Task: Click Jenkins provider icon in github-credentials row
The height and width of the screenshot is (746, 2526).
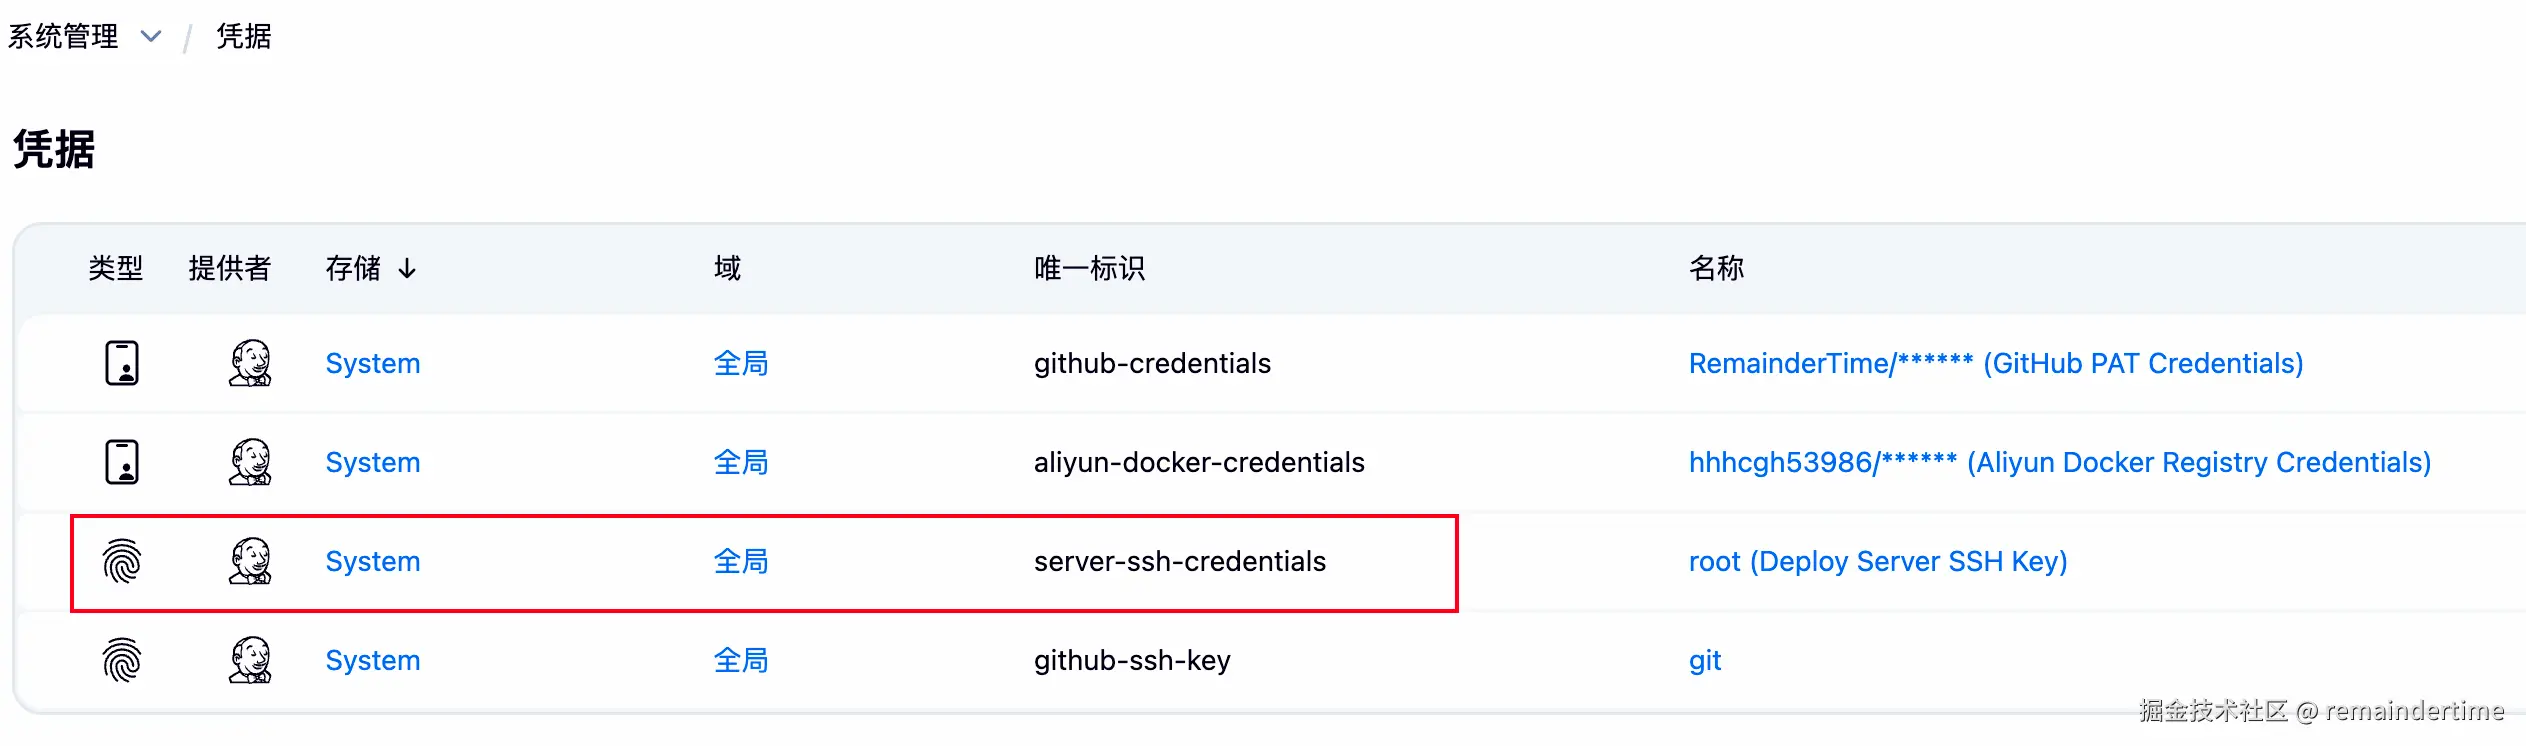Action: tap(250, 363)
